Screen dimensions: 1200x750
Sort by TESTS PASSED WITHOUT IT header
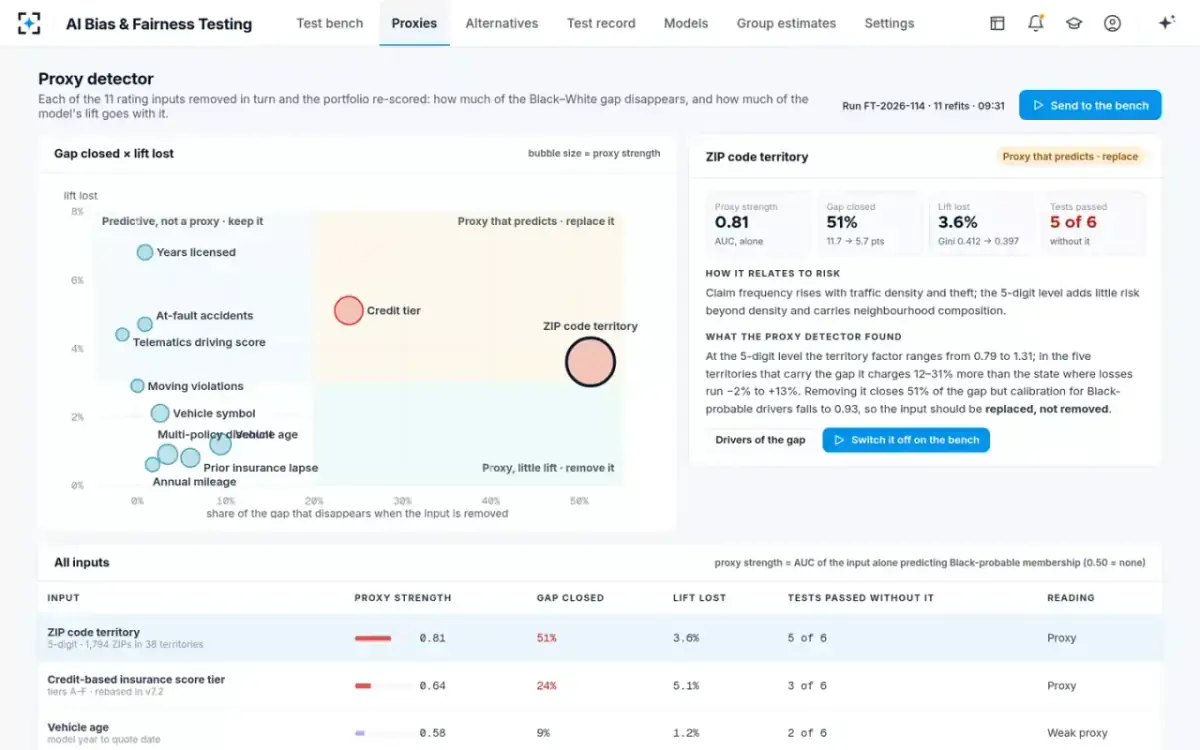[x=861, y=598]
